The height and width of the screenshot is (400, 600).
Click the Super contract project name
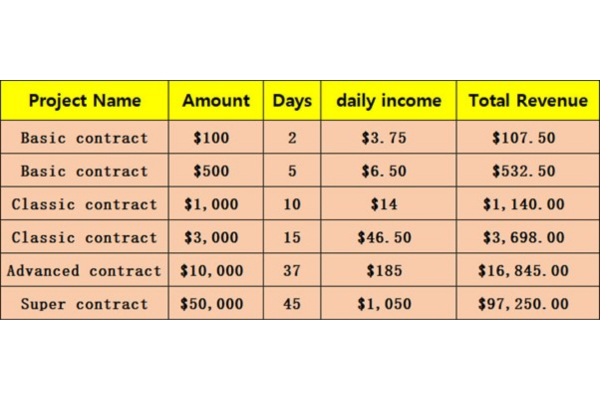[x=84, y=303]
